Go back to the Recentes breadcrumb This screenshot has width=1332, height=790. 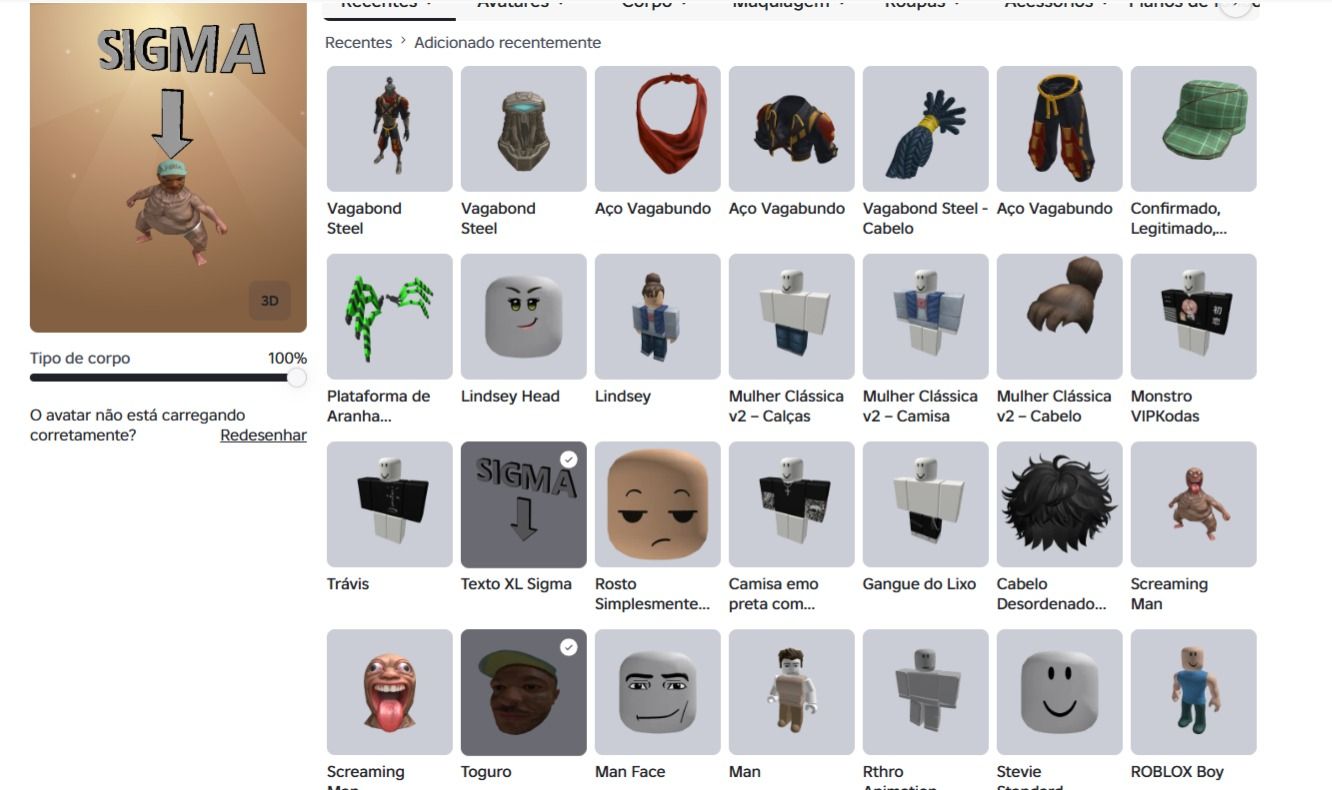[359, 42]
